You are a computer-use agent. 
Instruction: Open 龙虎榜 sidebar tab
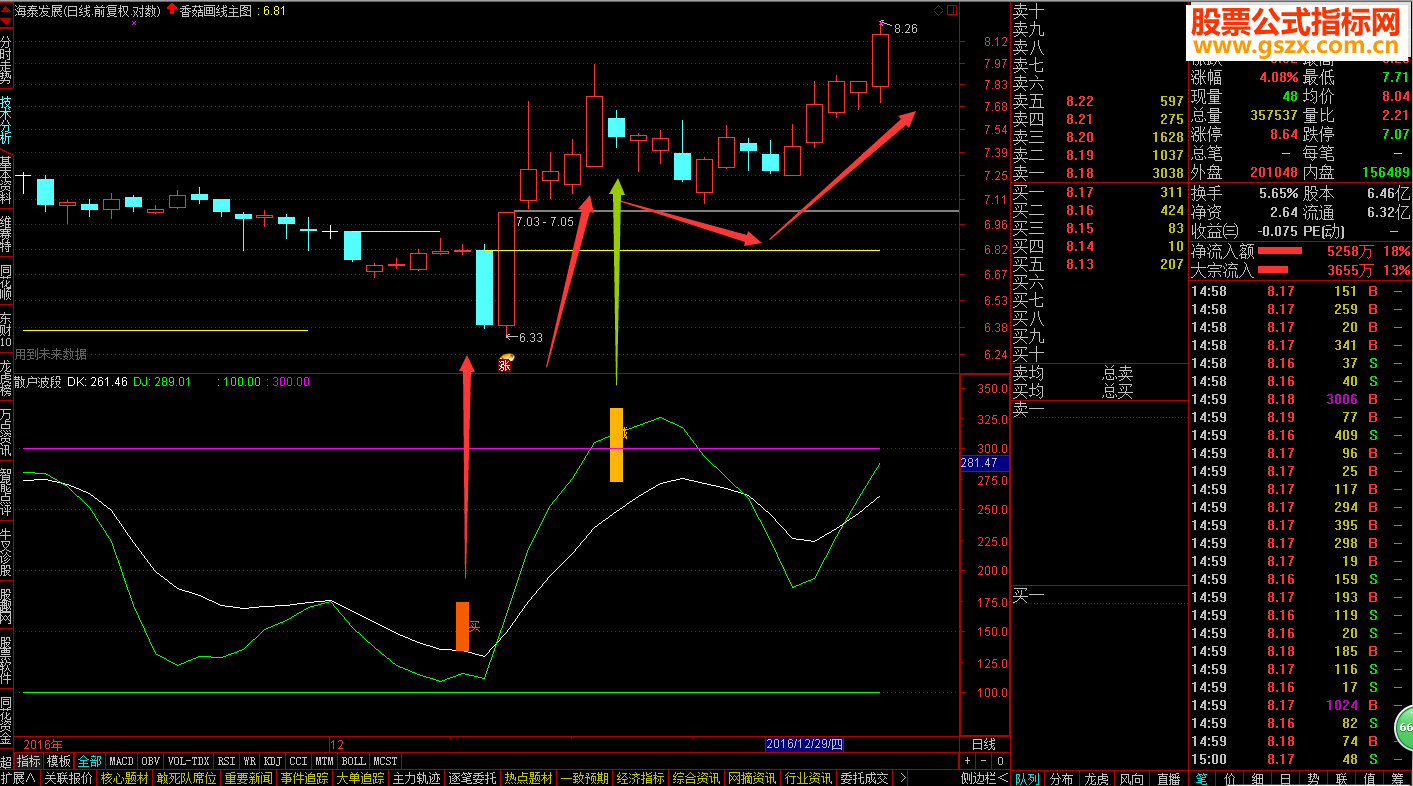(x=6, y=379)
